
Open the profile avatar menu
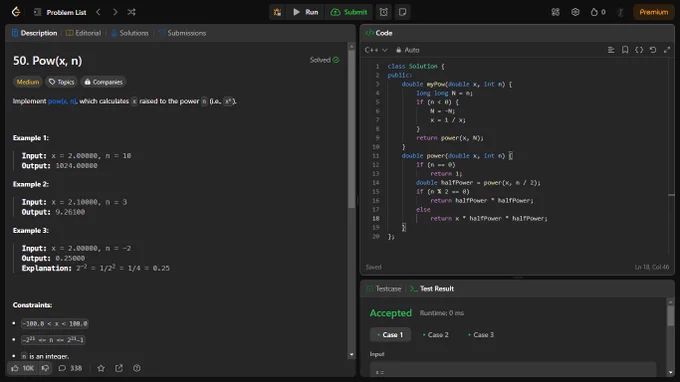(620, 12)
